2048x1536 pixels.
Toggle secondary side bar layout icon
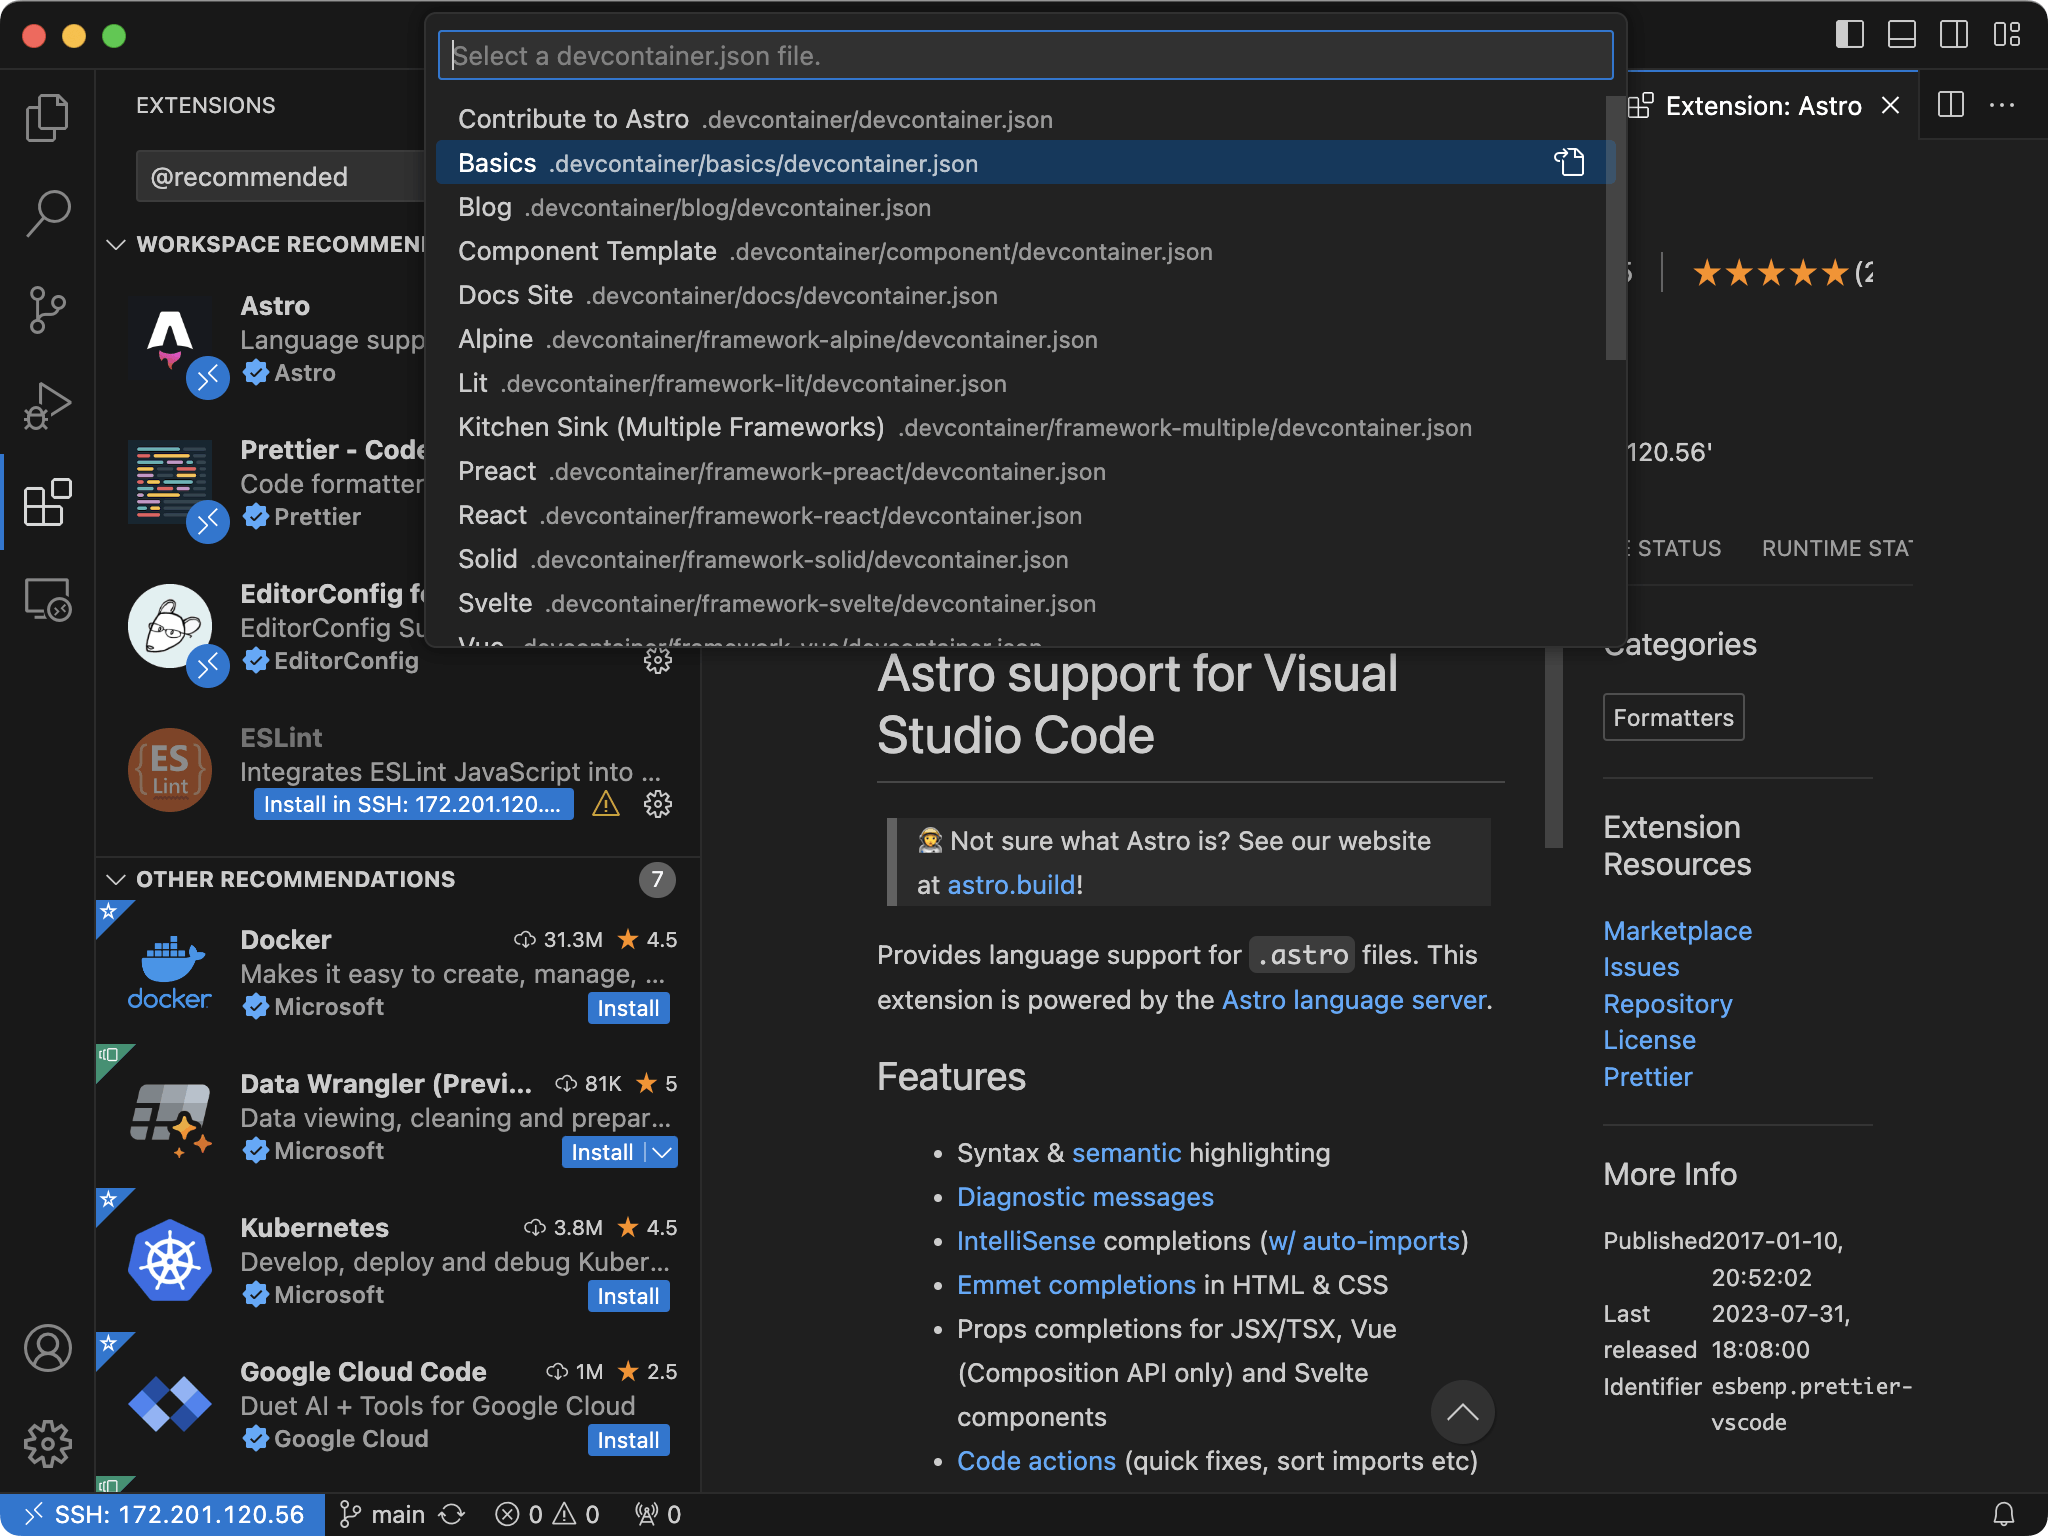[1953, 35]
